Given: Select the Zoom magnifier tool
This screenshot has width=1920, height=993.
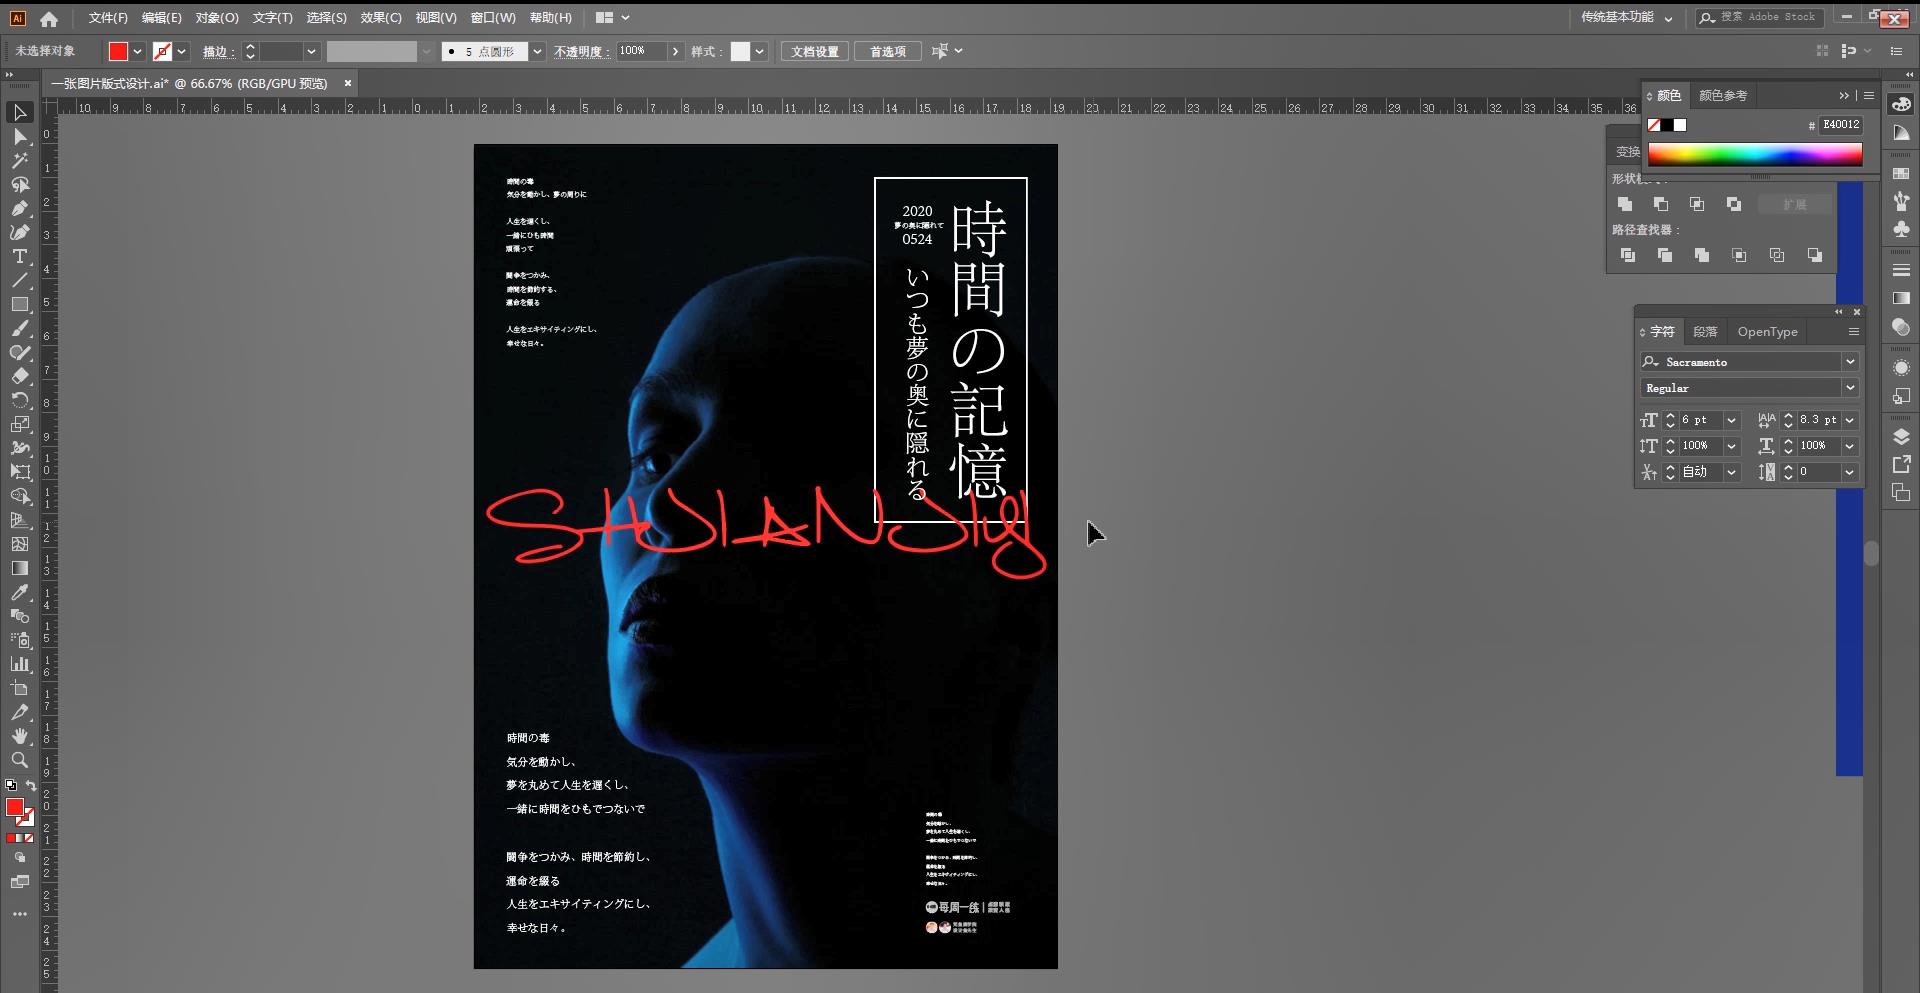Looking at the screenshot, I should coord(20,760).
